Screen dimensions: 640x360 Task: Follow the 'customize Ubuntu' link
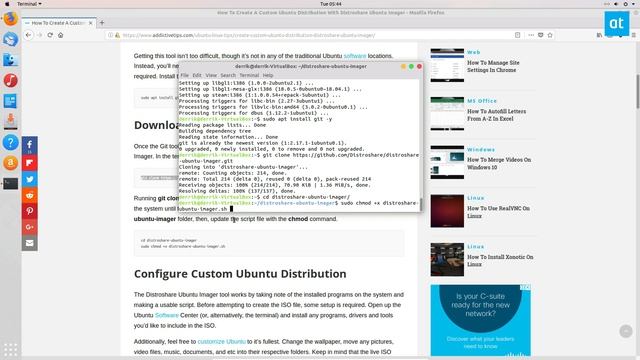222,342
